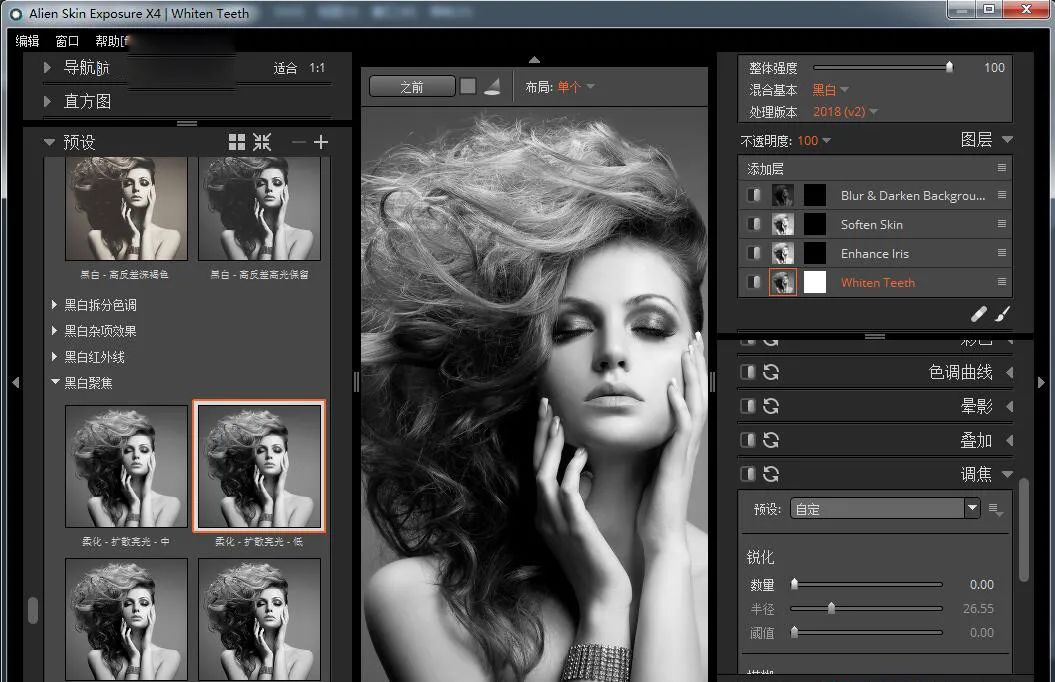1055x682 pixels.
Task: Collapse the left panel with edge arrow
Action: tap(15, 382)
